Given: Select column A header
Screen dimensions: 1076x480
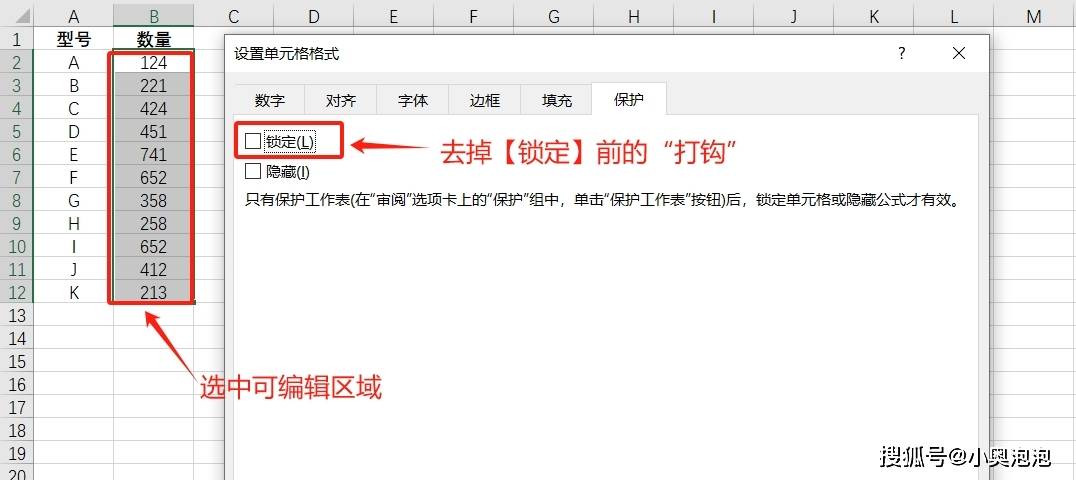Looking at the screenshot, I should (x=73, y=16).
